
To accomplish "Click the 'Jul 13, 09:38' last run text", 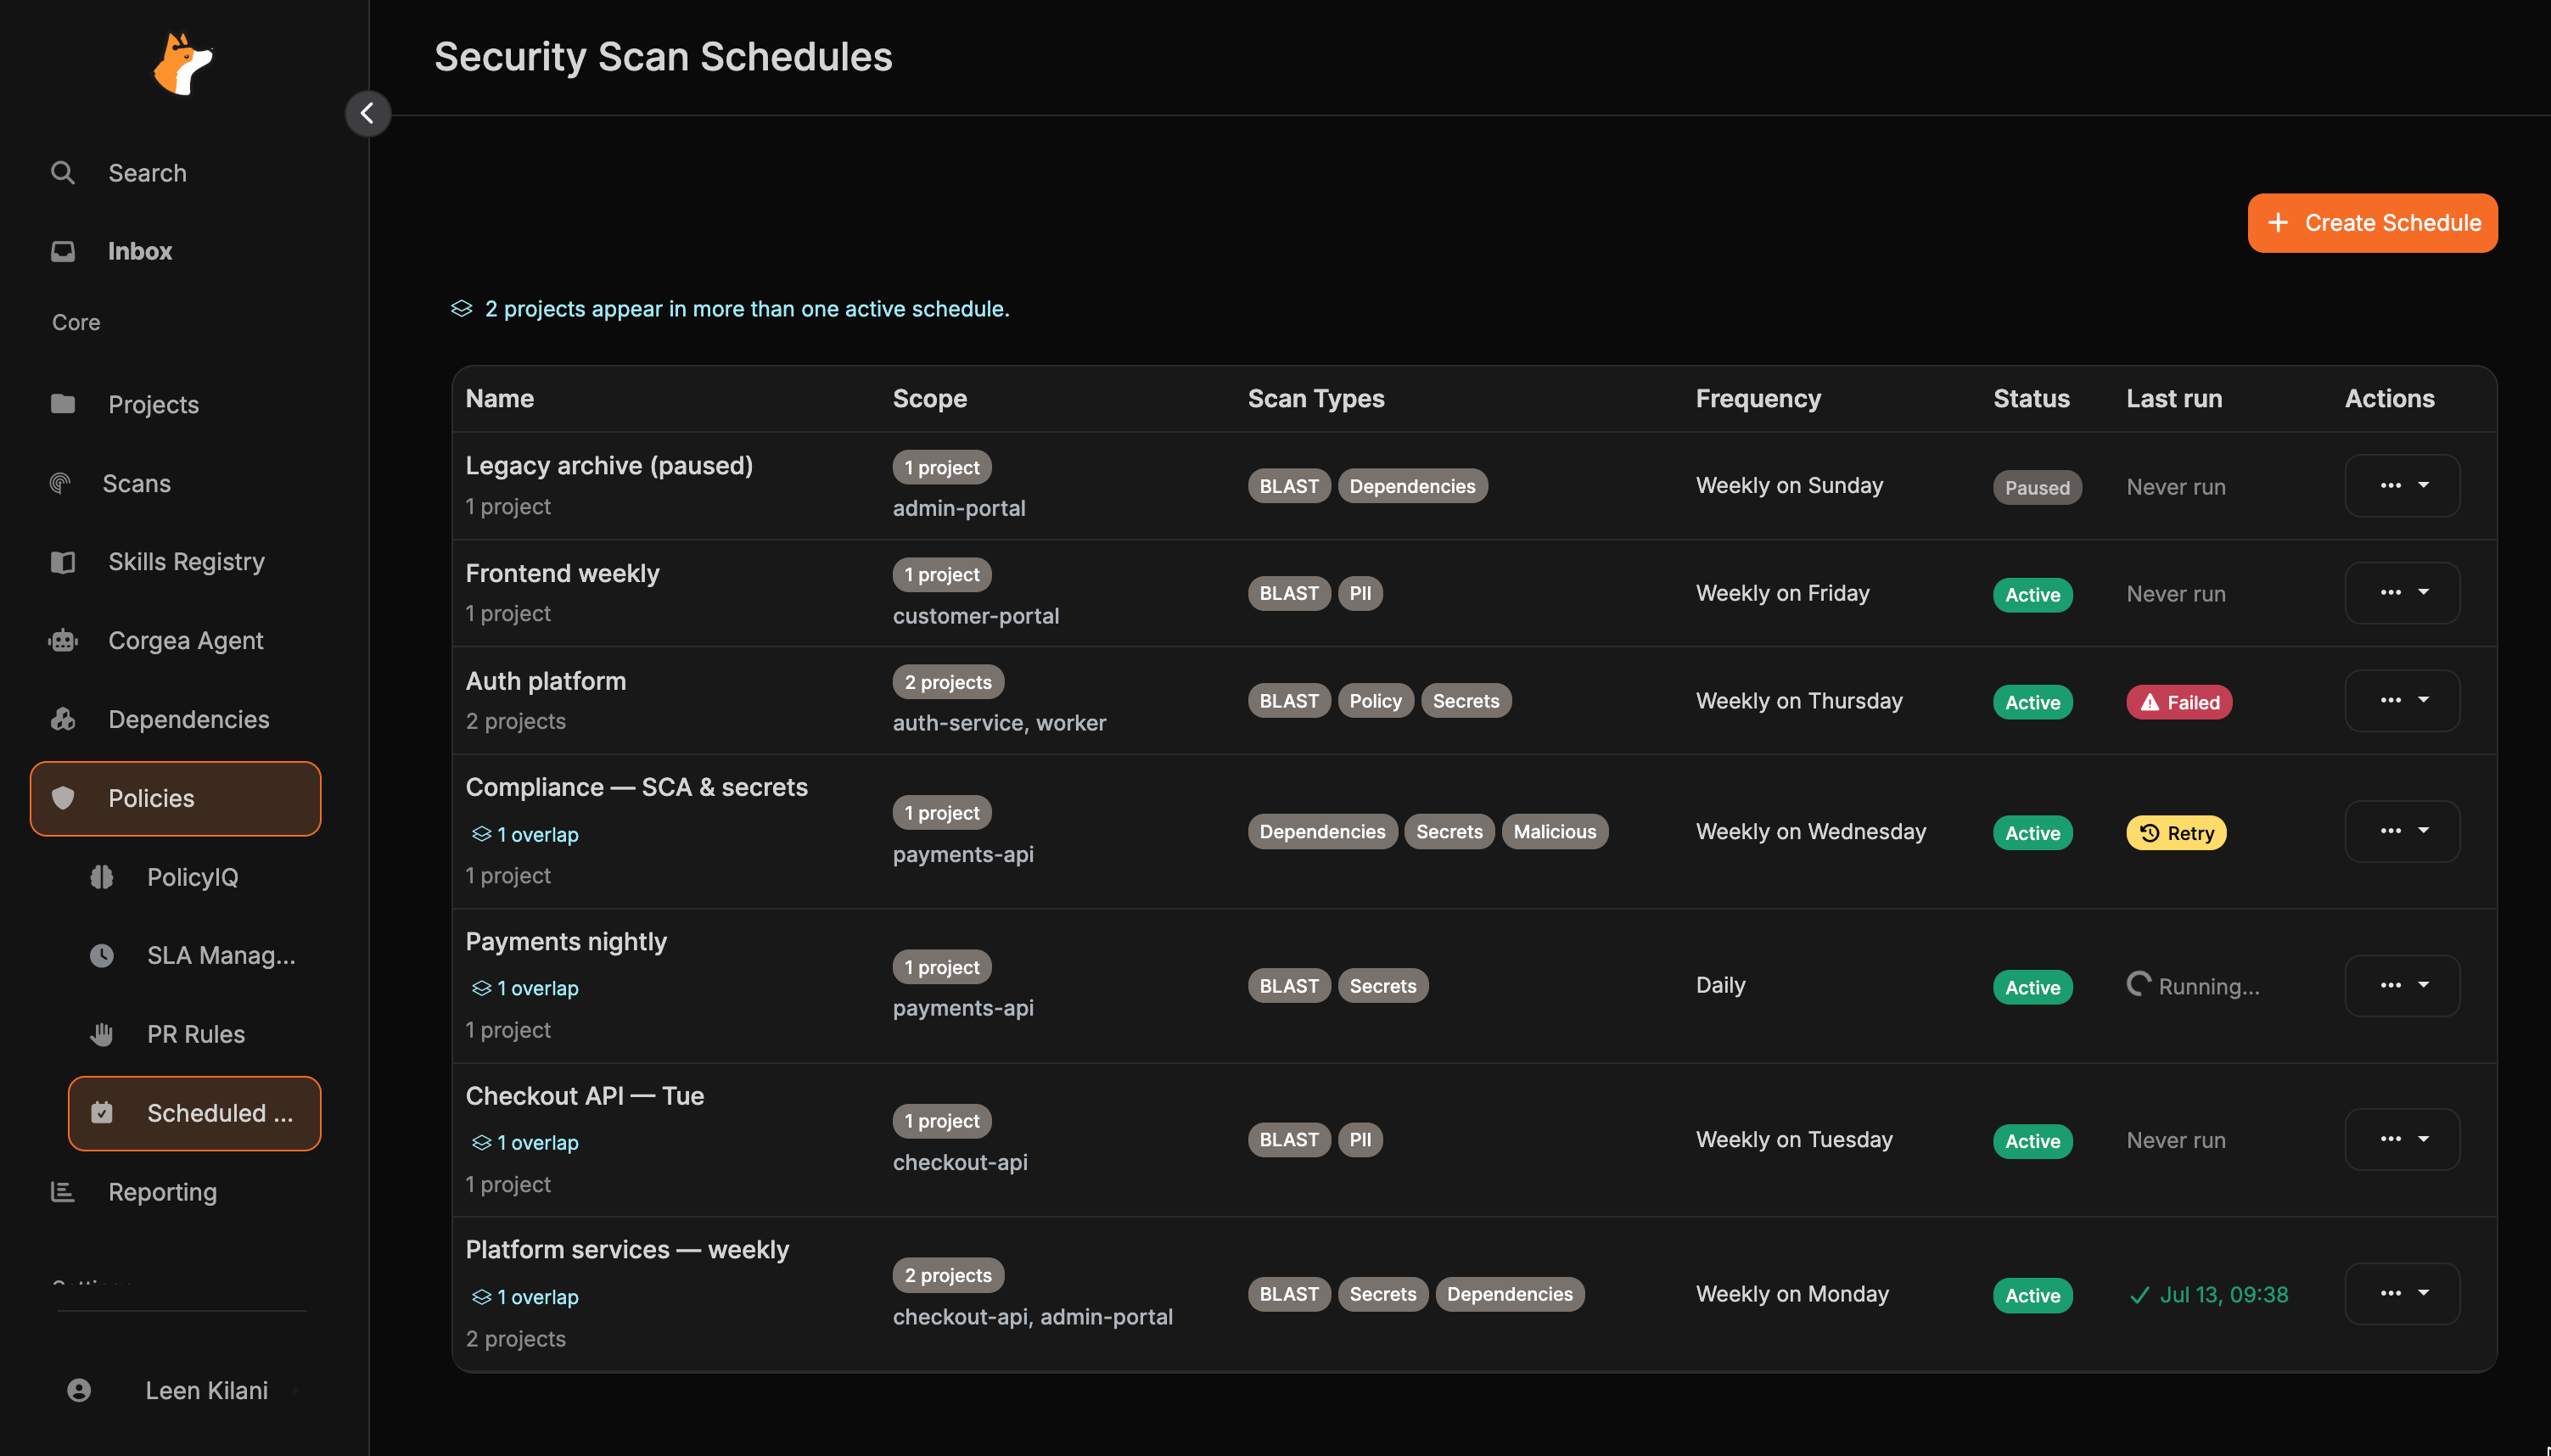I will click(2223, 1295).
